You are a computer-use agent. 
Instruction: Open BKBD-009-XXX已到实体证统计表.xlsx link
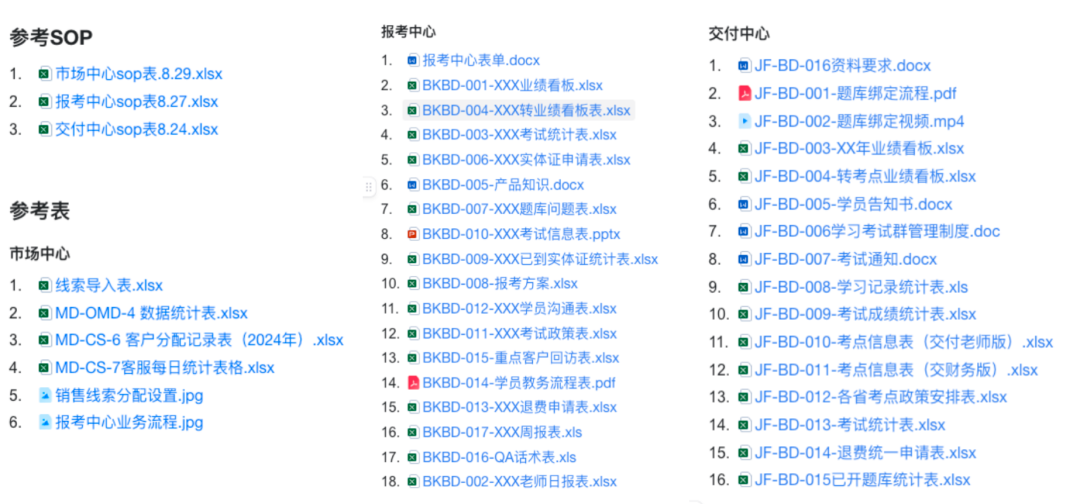point(541,259)
